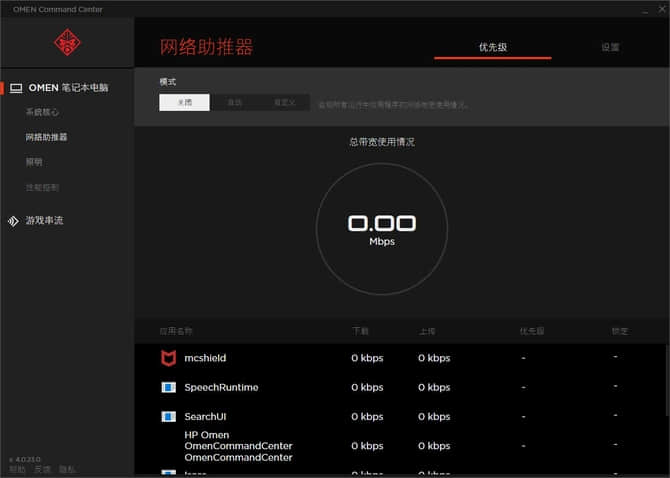Select the first (white highlighted) mode button
The width and height of the screenshot is (670, 478).
(x=185, y=103)
